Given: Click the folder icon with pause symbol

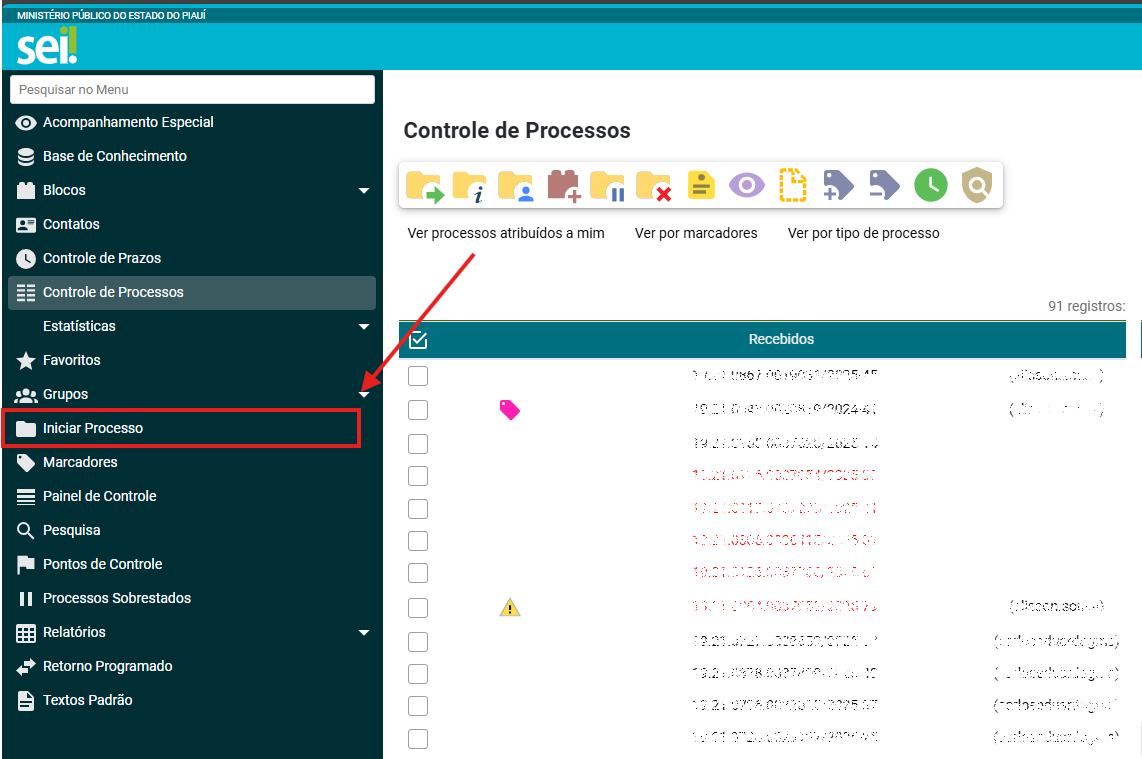Looking at the screenshot, I should pos(608,186).
